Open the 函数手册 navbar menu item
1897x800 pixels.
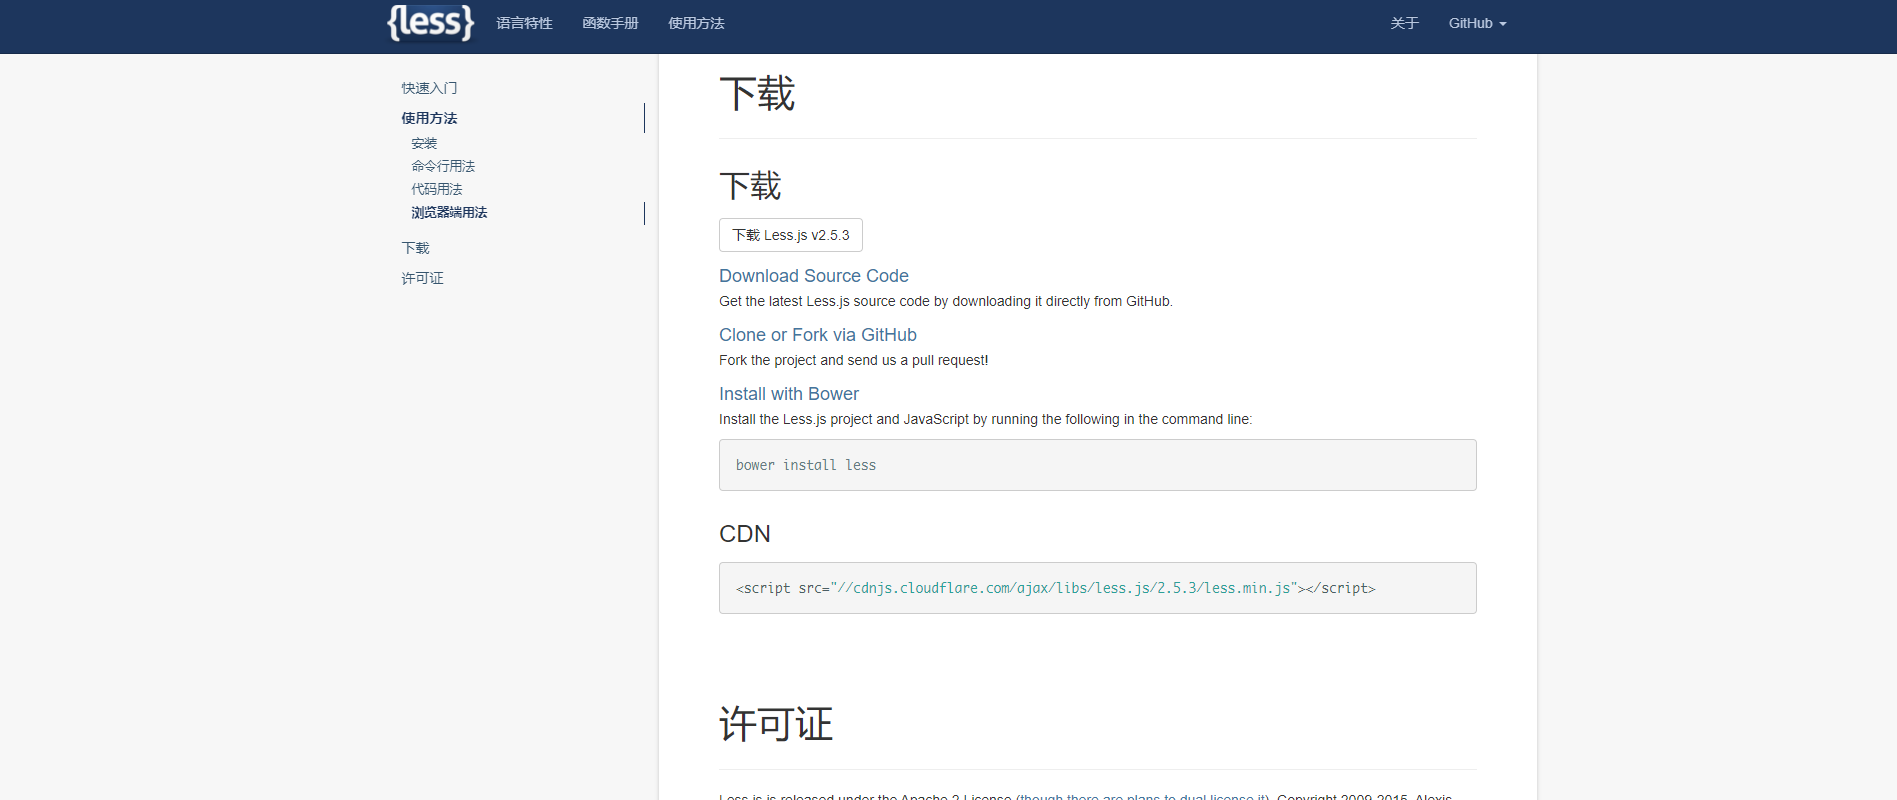610,23
